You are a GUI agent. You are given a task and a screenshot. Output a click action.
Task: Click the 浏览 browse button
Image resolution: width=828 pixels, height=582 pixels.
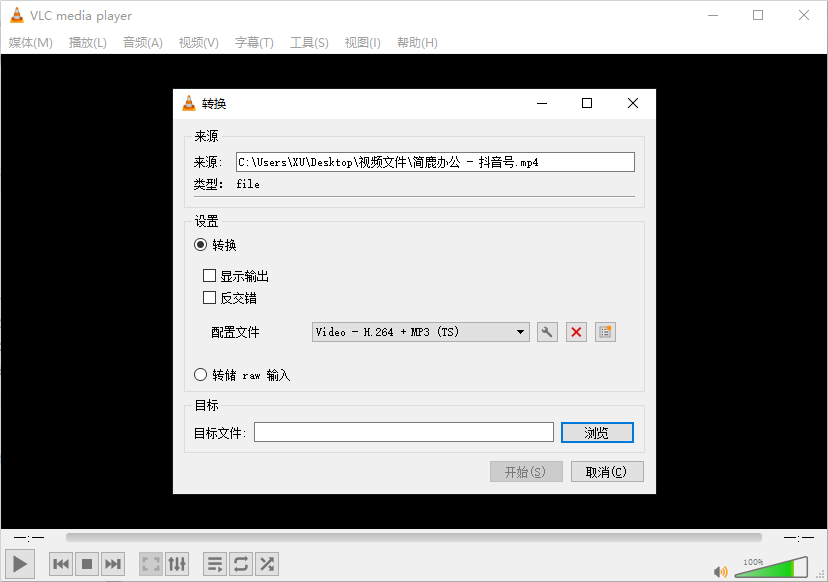point(597,431)
